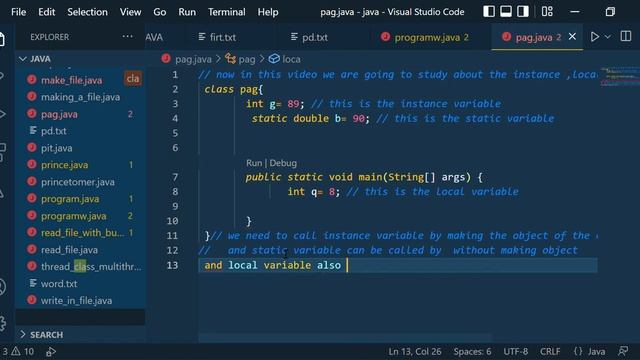Run the Java file with play icon
This screenshot has height=360, width=640.
pyautogui.click(x=595, y=37)
